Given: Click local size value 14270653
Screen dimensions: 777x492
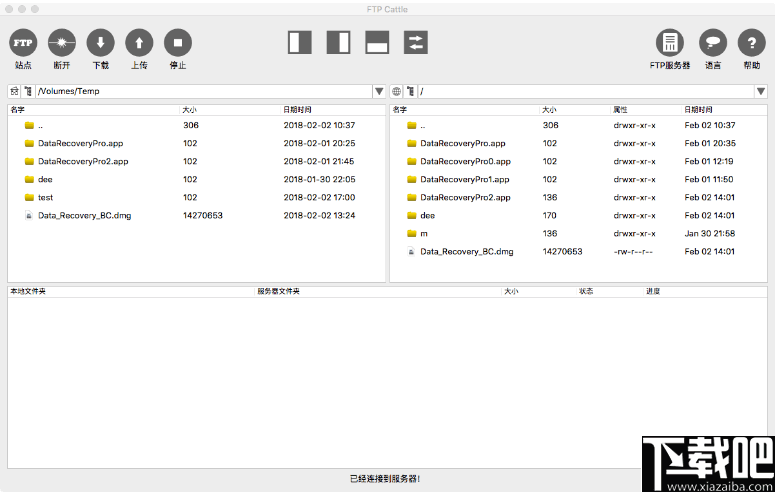Looking at the screenshot, I should [x=203, y=216].
